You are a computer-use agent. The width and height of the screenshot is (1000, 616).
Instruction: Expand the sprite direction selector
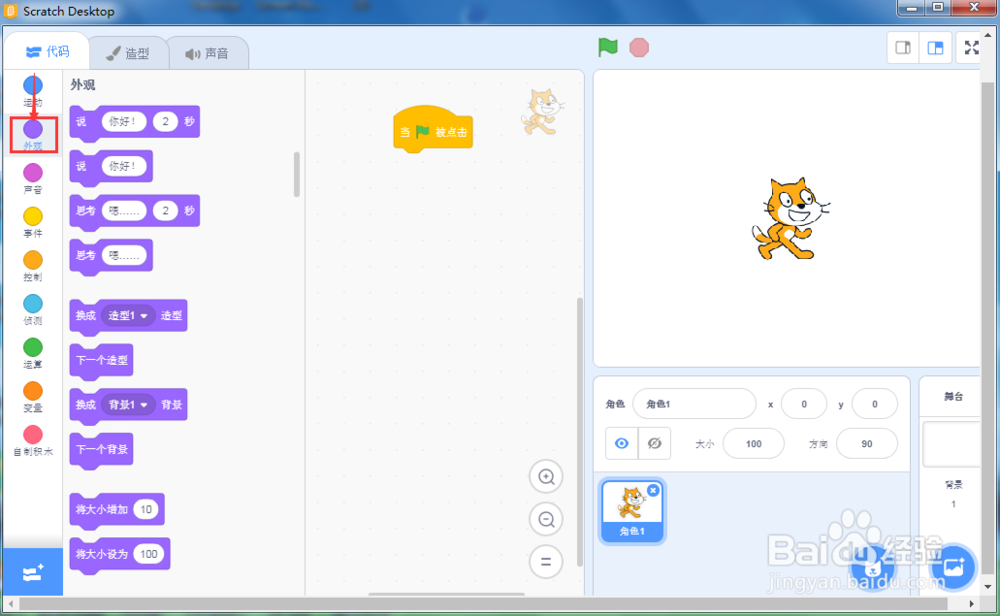(867, 443)
